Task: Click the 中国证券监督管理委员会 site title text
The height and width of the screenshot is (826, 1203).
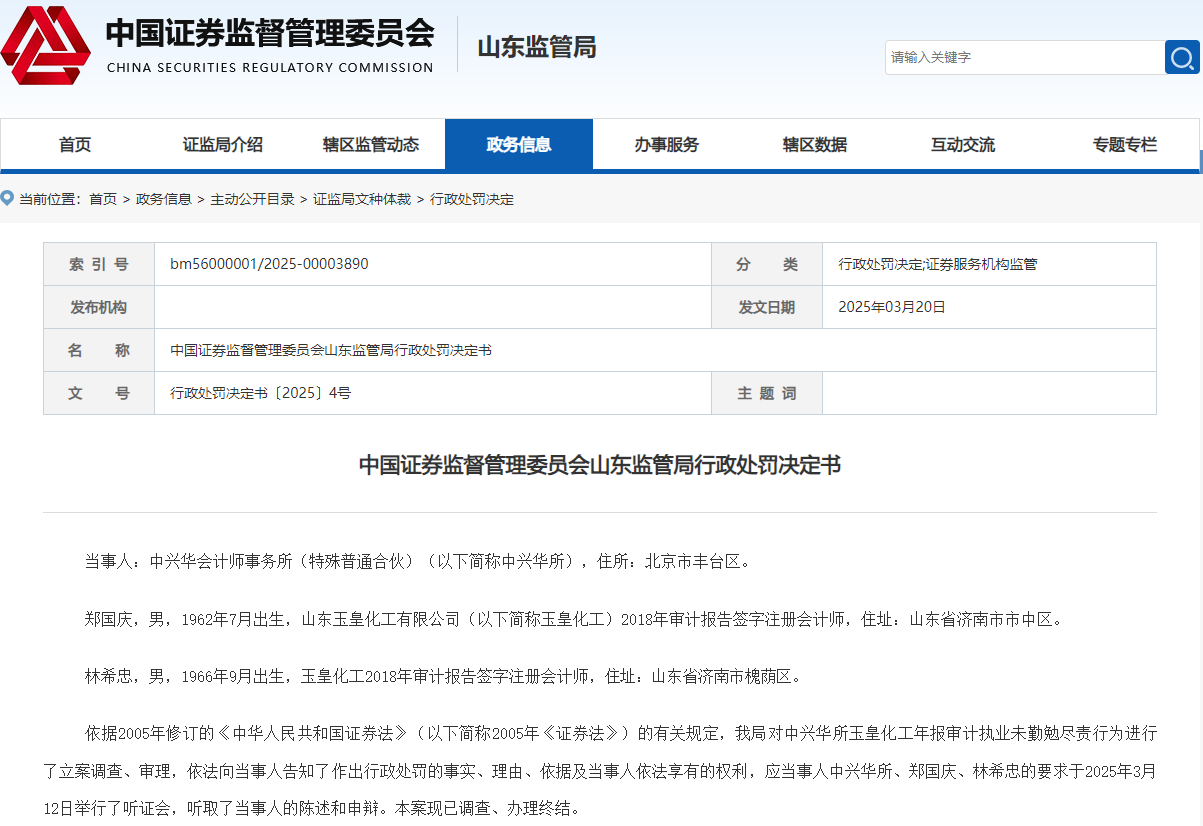Action: (270, 33)
